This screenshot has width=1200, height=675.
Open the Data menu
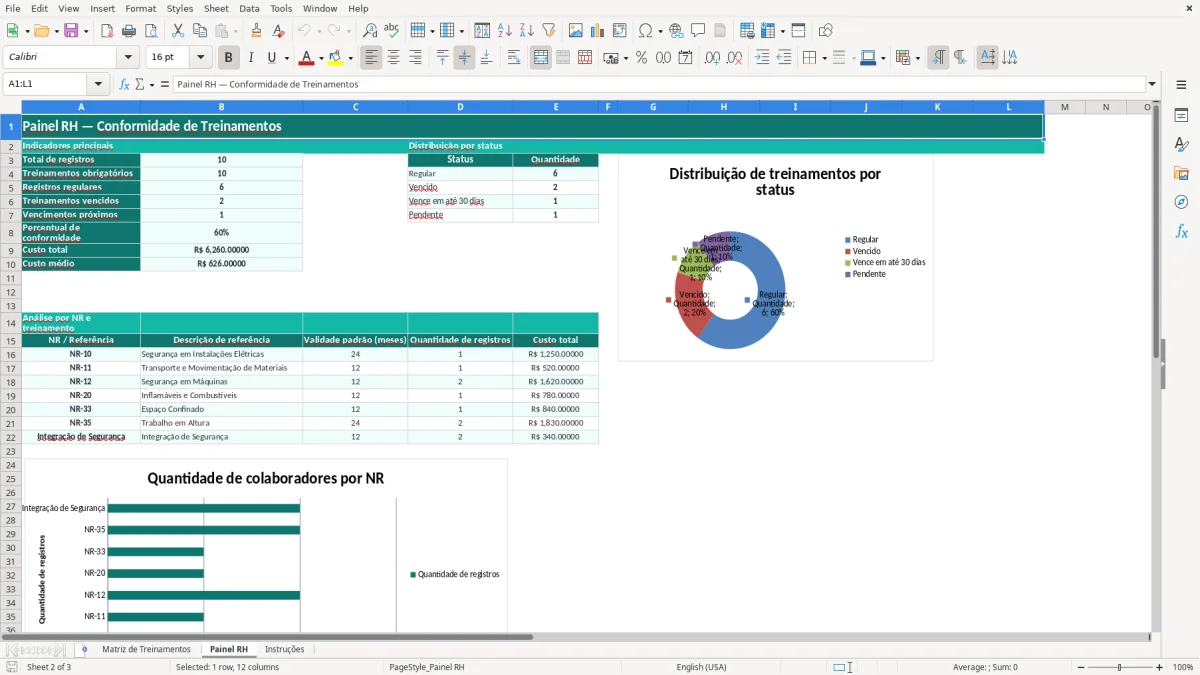coord(249,8)
